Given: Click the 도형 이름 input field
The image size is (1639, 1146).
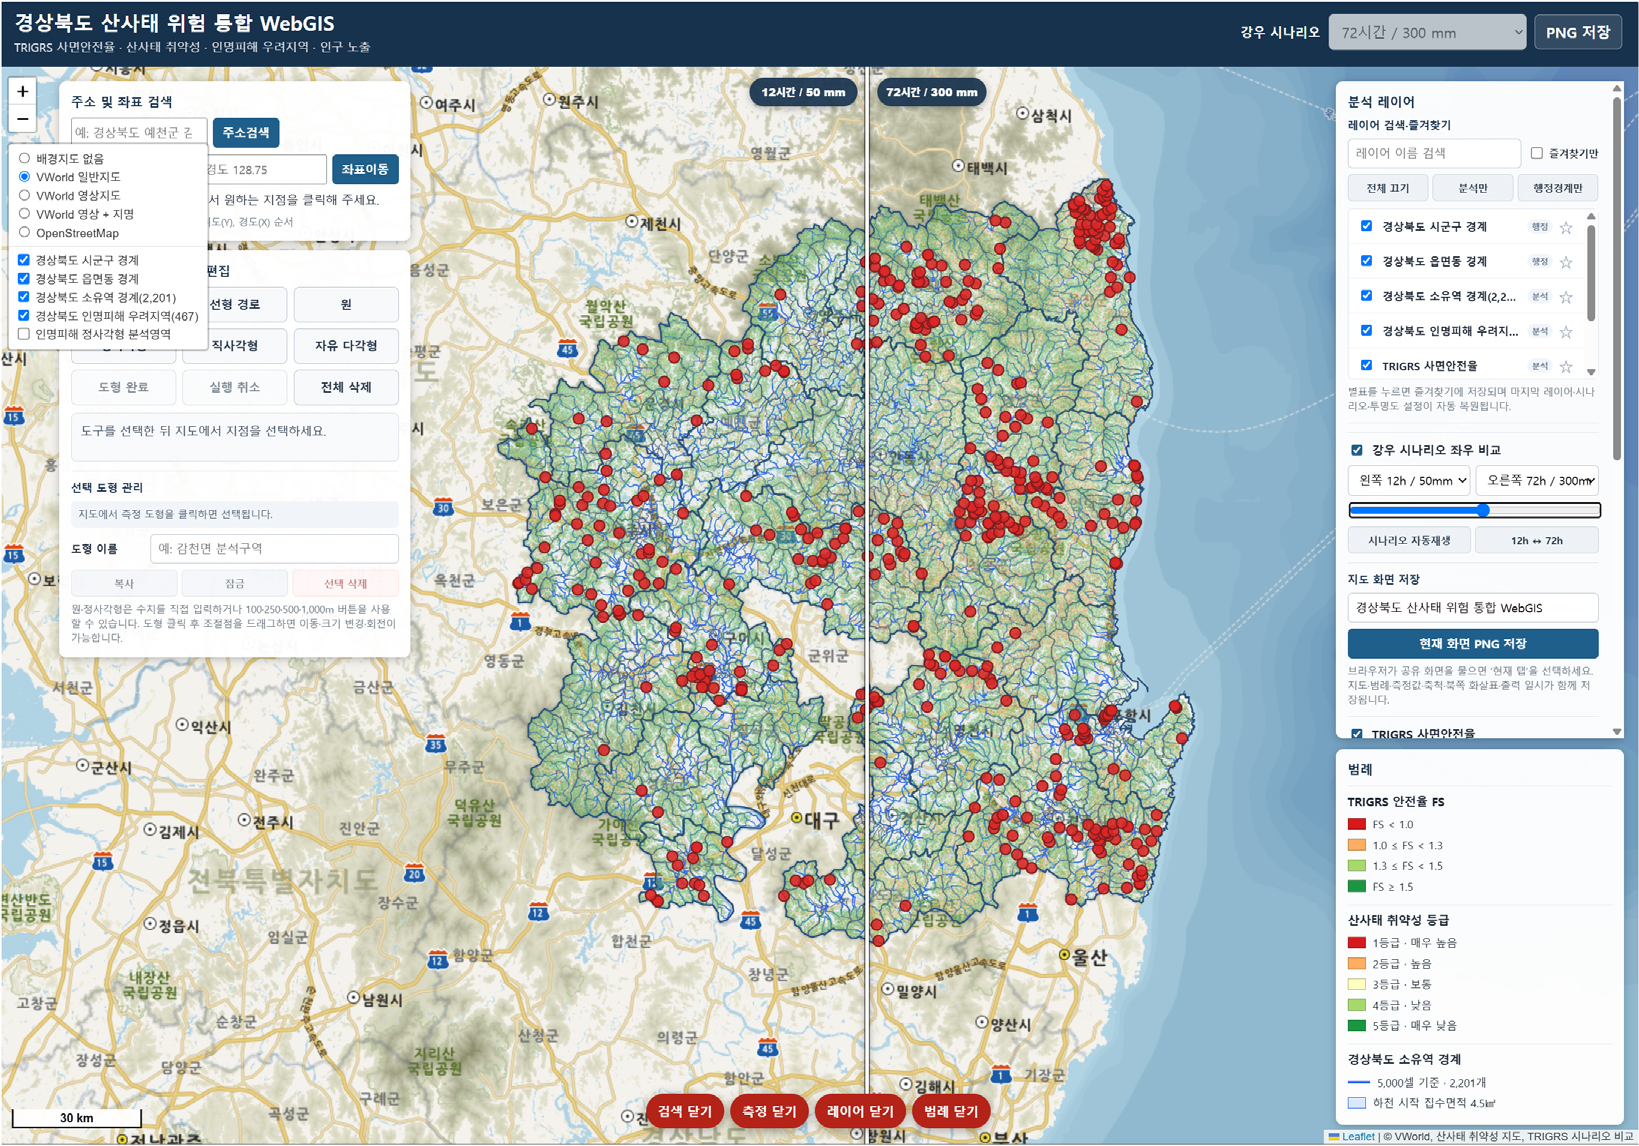Looking at the screenshot, I should pos(274,549).
